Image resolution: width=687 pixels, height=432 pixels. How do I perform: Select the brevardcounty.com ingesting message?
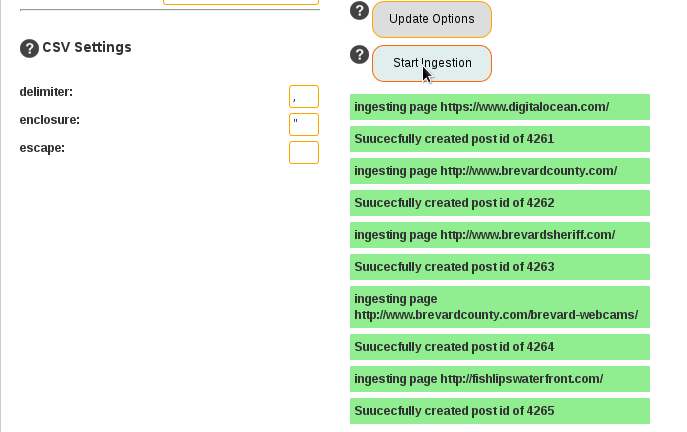coord(499,171)
